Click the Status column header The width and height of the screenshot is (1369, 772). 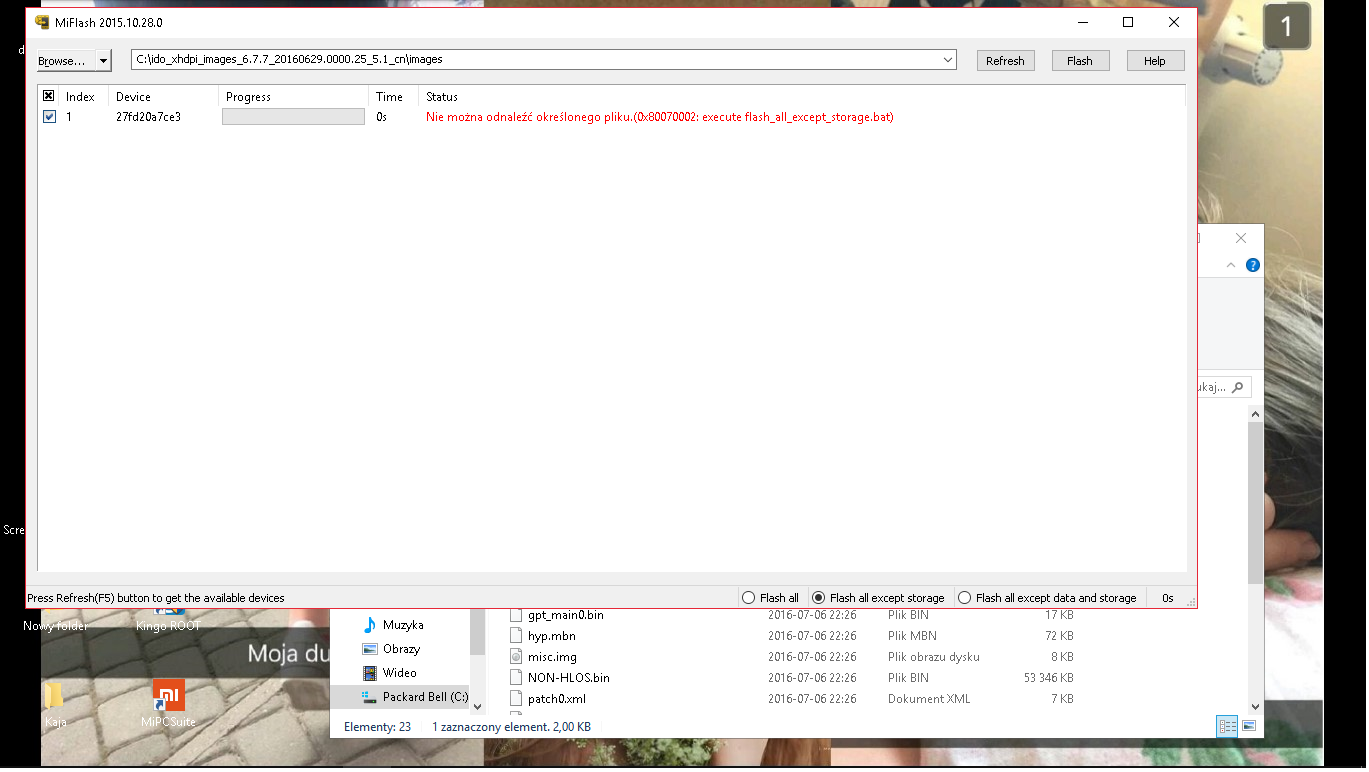[442, 97]
